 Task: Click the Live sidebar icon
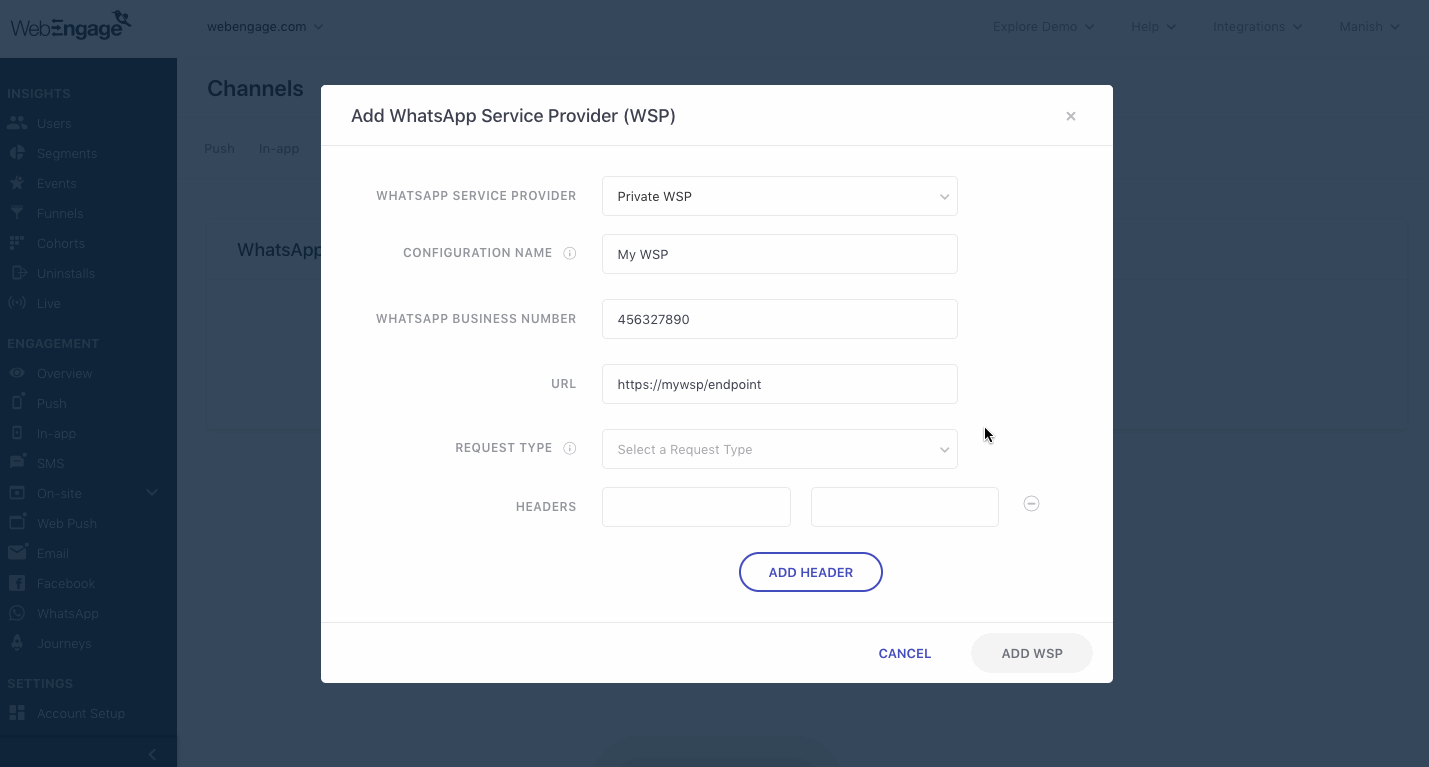pyautogui.click(x=17, y=303)
